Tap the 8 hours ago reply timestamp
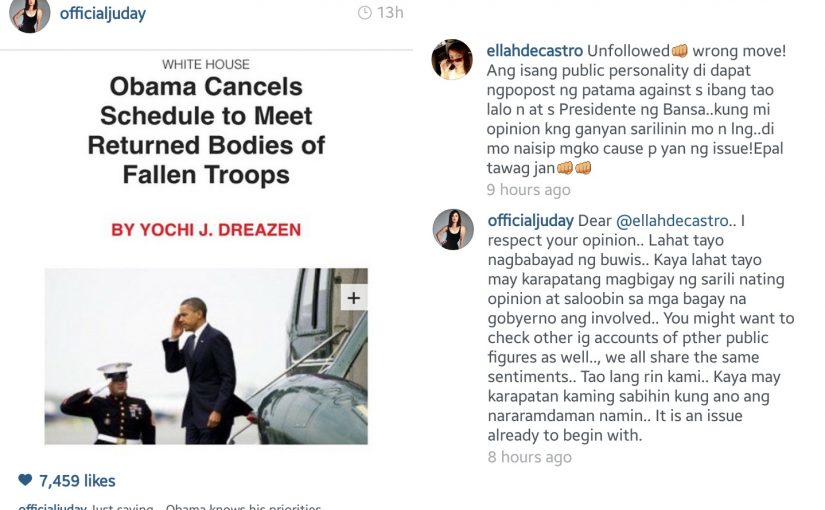Viewport: 825px width, 510px height. [x=529, y=457]
